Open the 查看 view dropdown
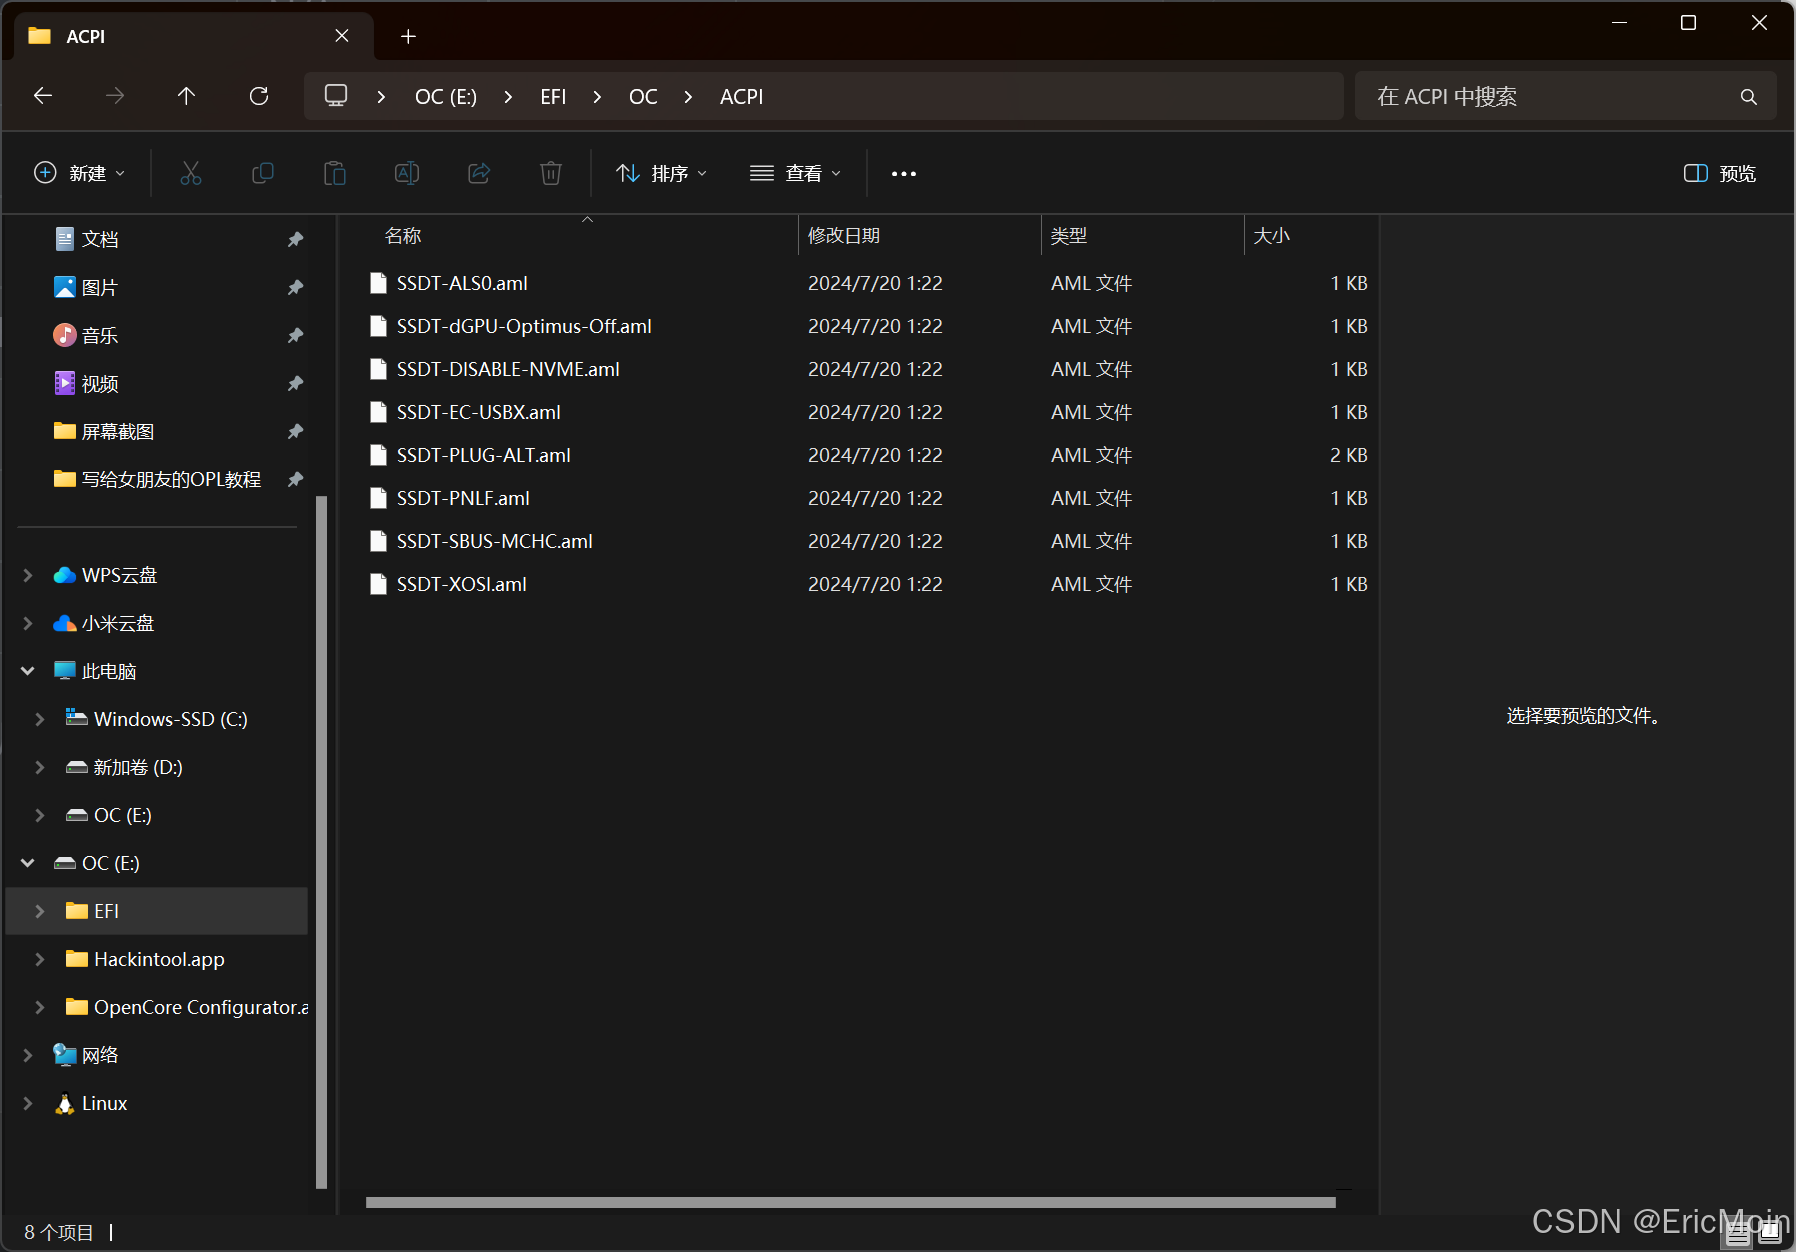The height and width of the screenshot is (1252, 1796). point(796,173)
